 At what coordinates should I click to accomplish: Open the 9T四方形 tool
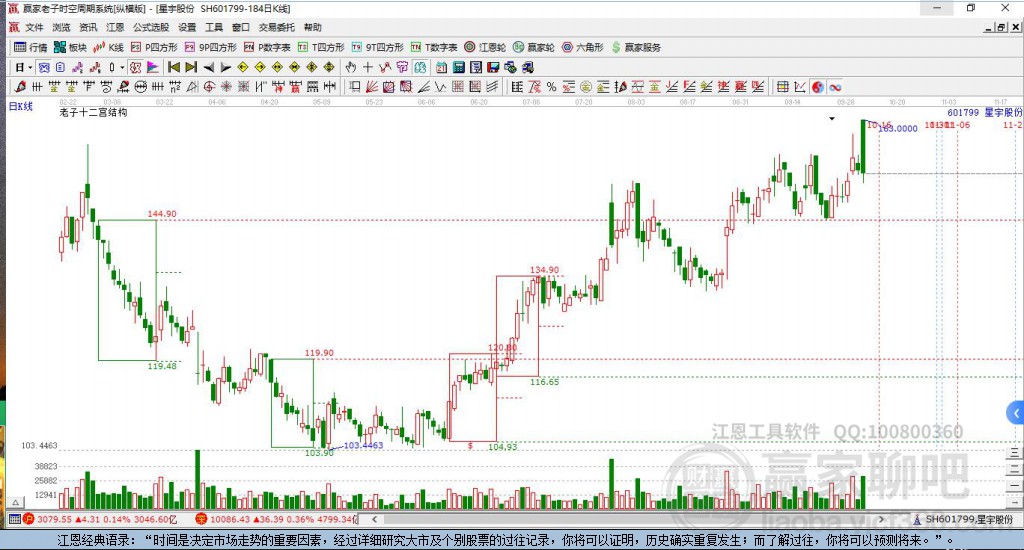(x=377, y=47)
